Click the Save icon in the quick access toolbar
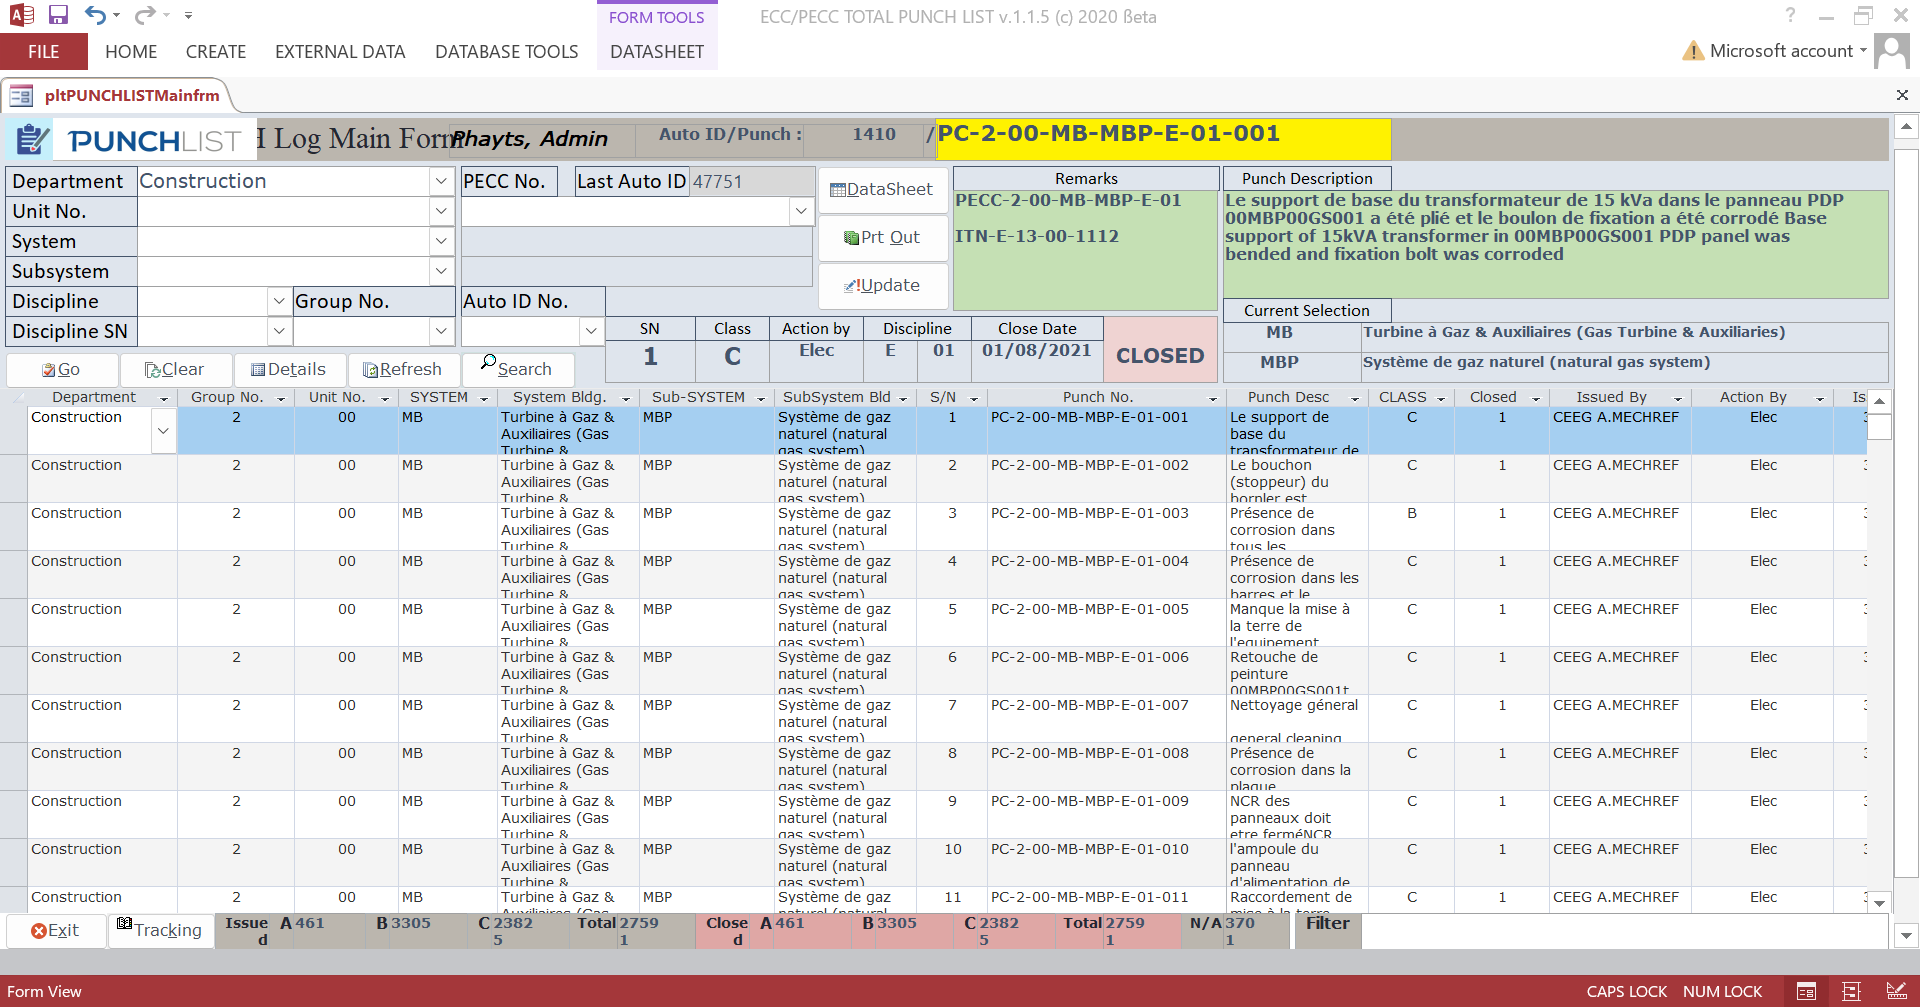This screenshot has width=1920, height=1007. click(x=58, y=15)
